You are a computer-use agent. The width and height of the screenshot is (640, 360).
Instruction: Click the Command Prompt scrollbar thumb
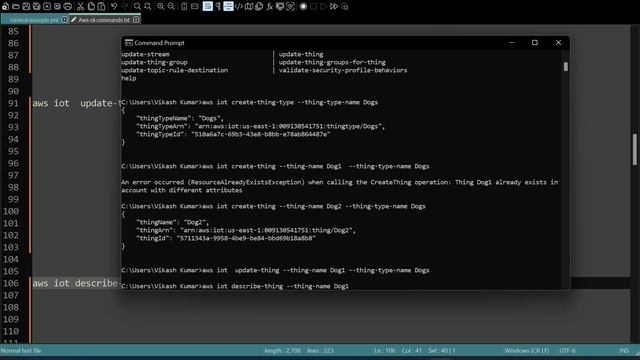pyautogui.click(x=565, y=67)
